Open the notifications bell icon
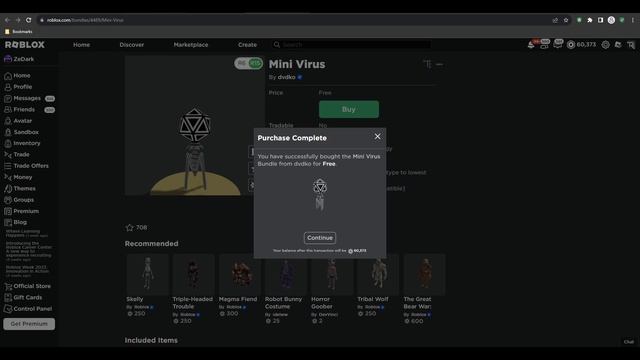Screen dimensions: 640x360 [531, 44]
